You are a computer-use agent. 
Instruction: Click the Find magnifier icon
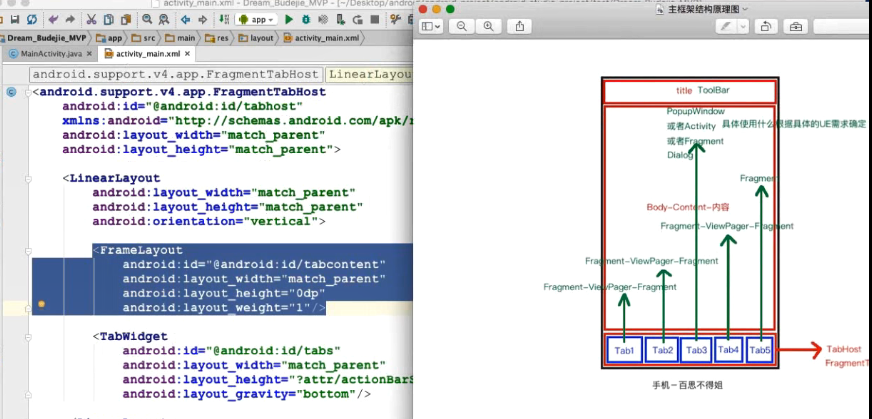coord(148,19)
